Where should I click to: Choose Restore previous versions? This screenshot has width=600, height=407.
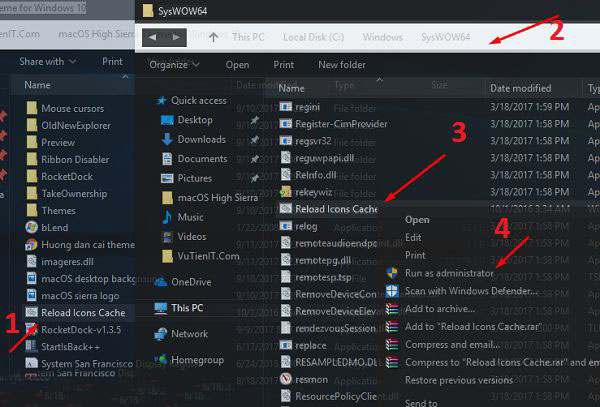pos(459,380)
